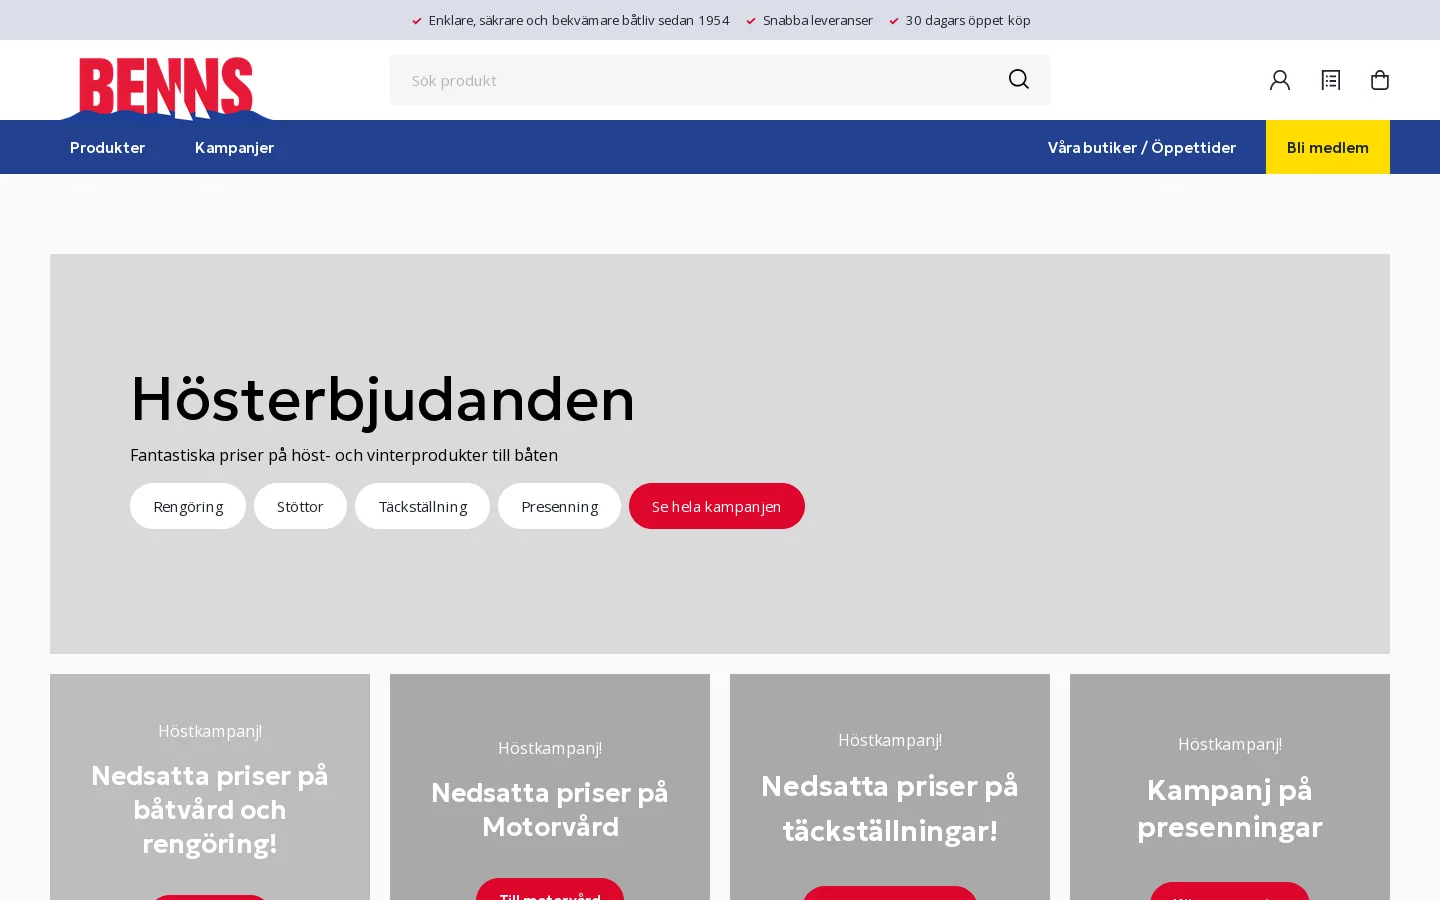Click the Bli medlem button

(1328, 147)
